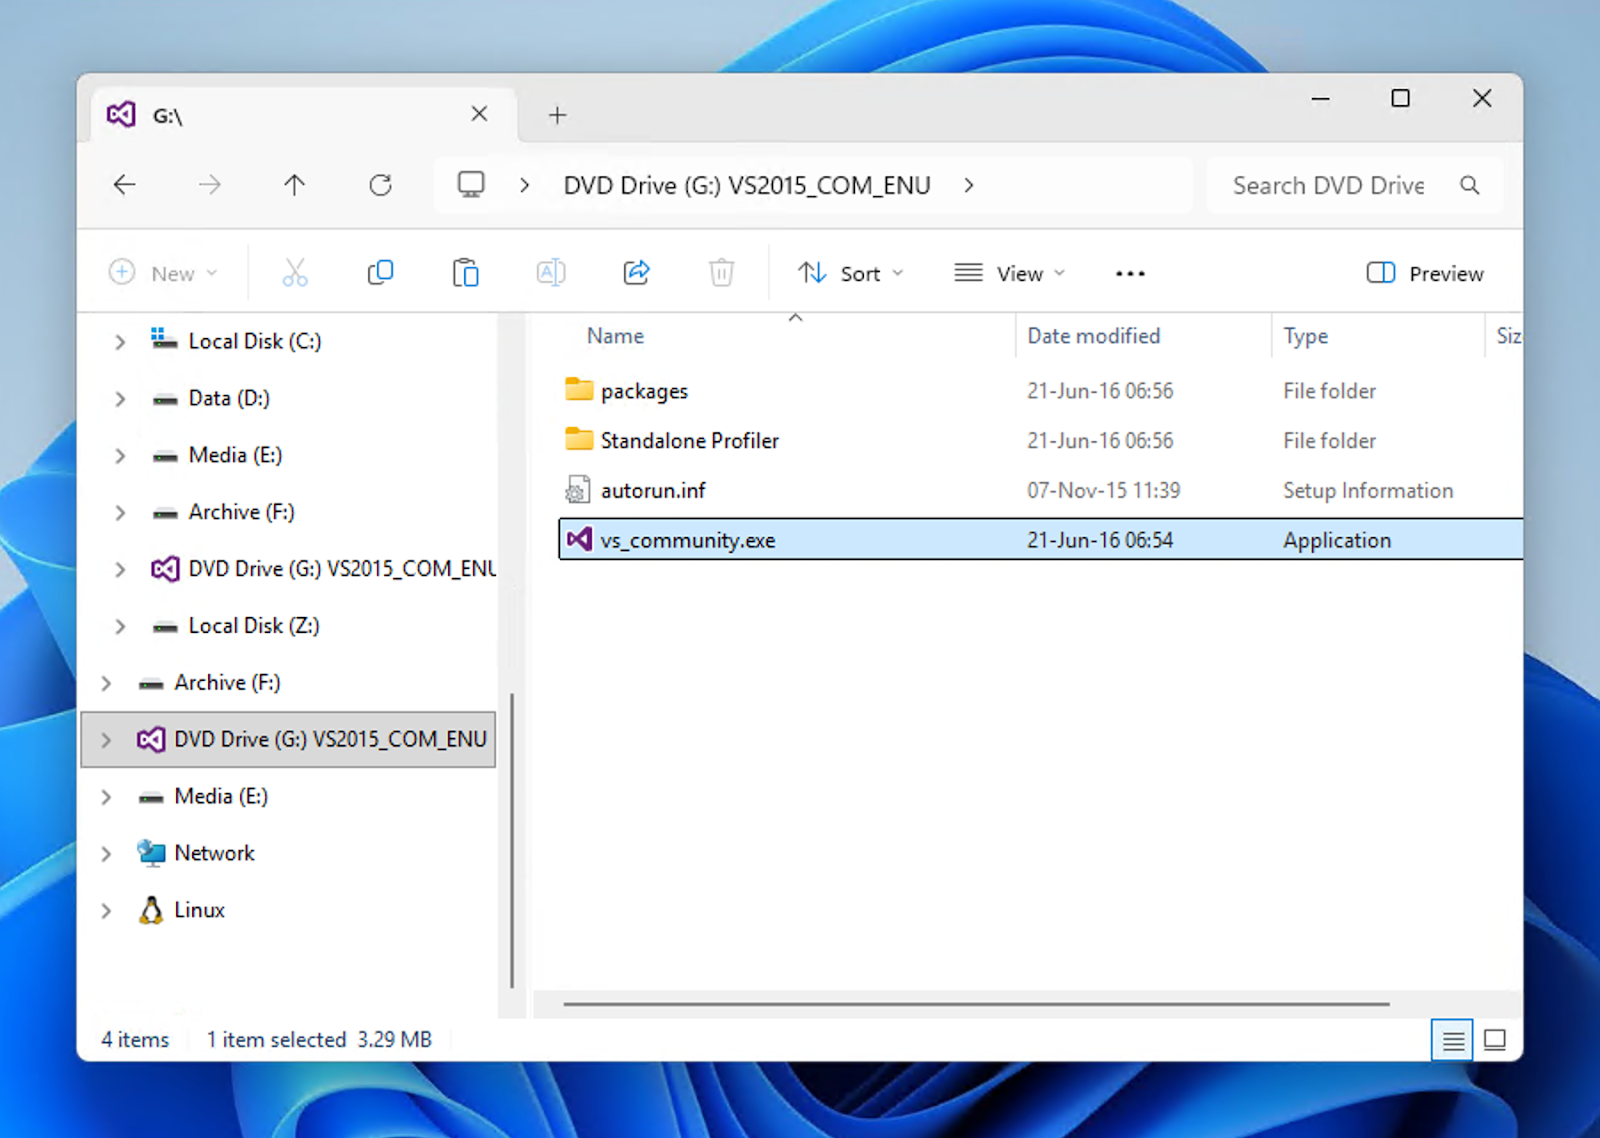This screenshot has height=1138, width=1600.
Task: Expand nested Archive (F:) tree node
Action: pos(120,513)
